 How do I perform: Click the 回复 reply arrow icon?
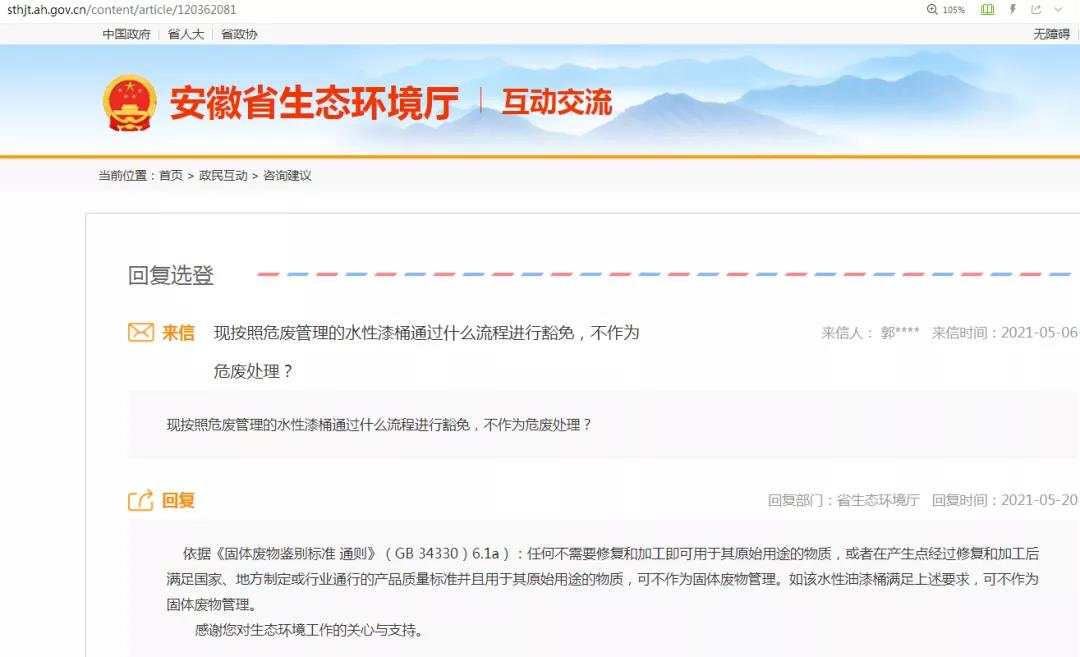tap(141, 500)
